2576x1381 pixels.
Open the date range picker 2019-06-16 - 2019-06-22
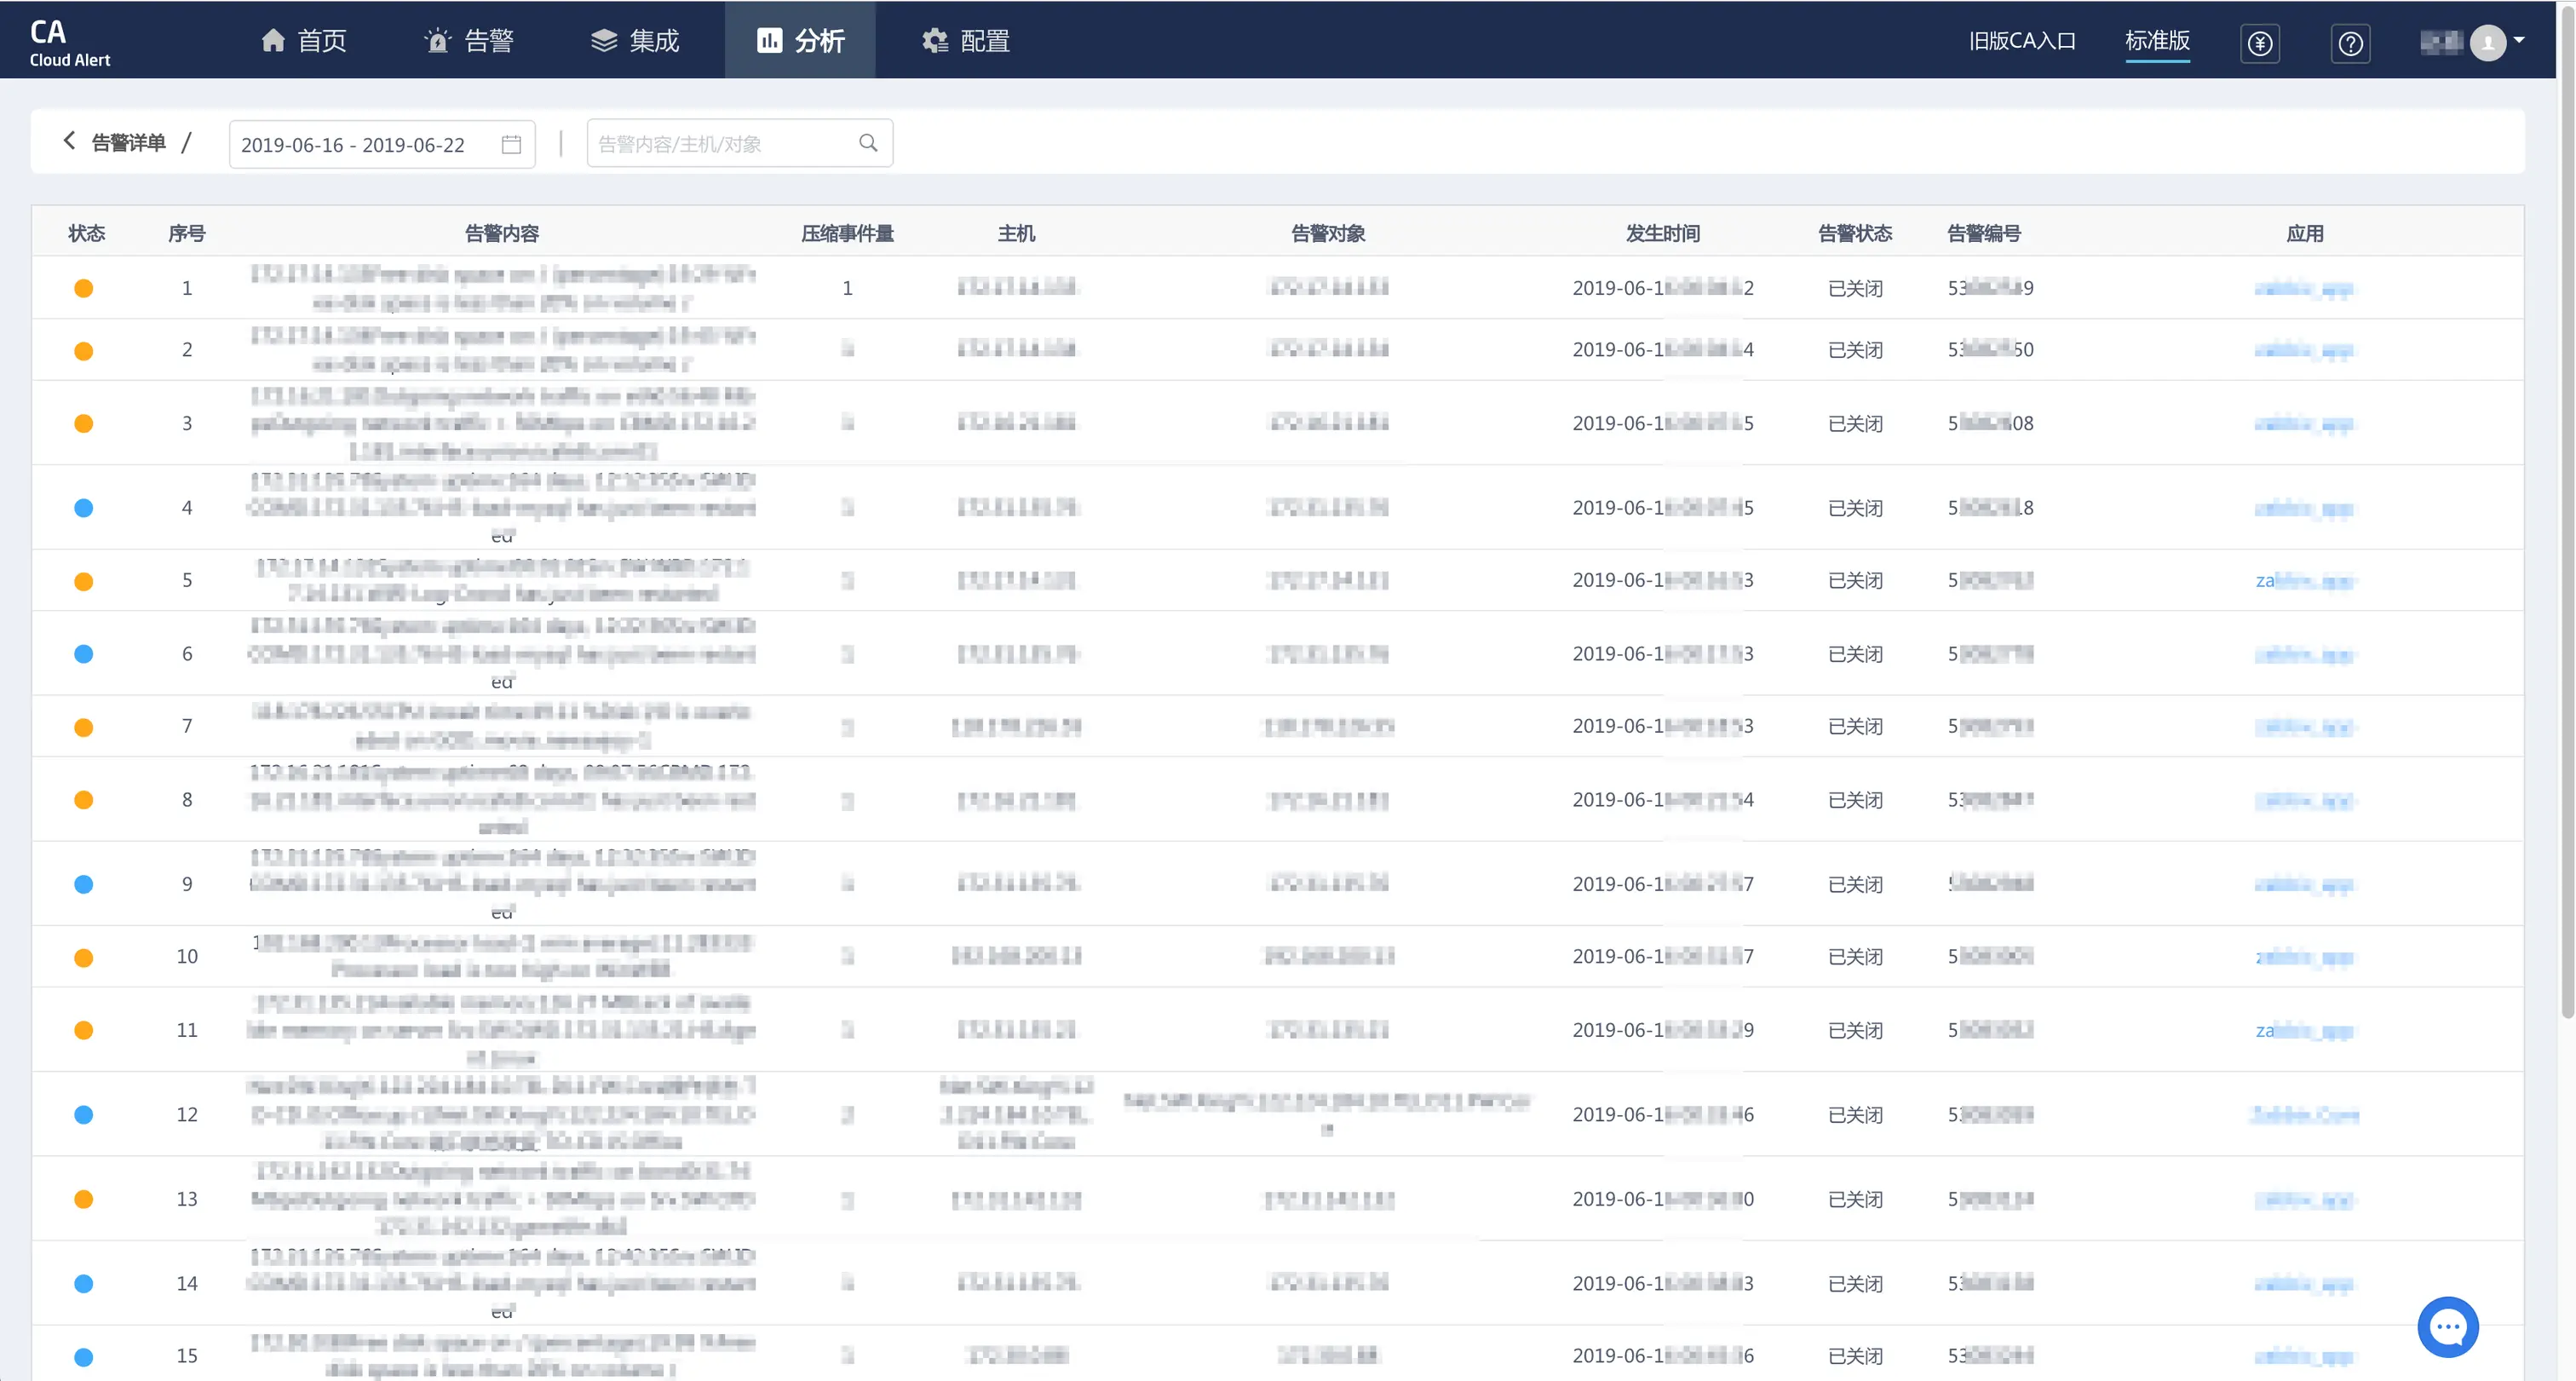tap(353, 144)
